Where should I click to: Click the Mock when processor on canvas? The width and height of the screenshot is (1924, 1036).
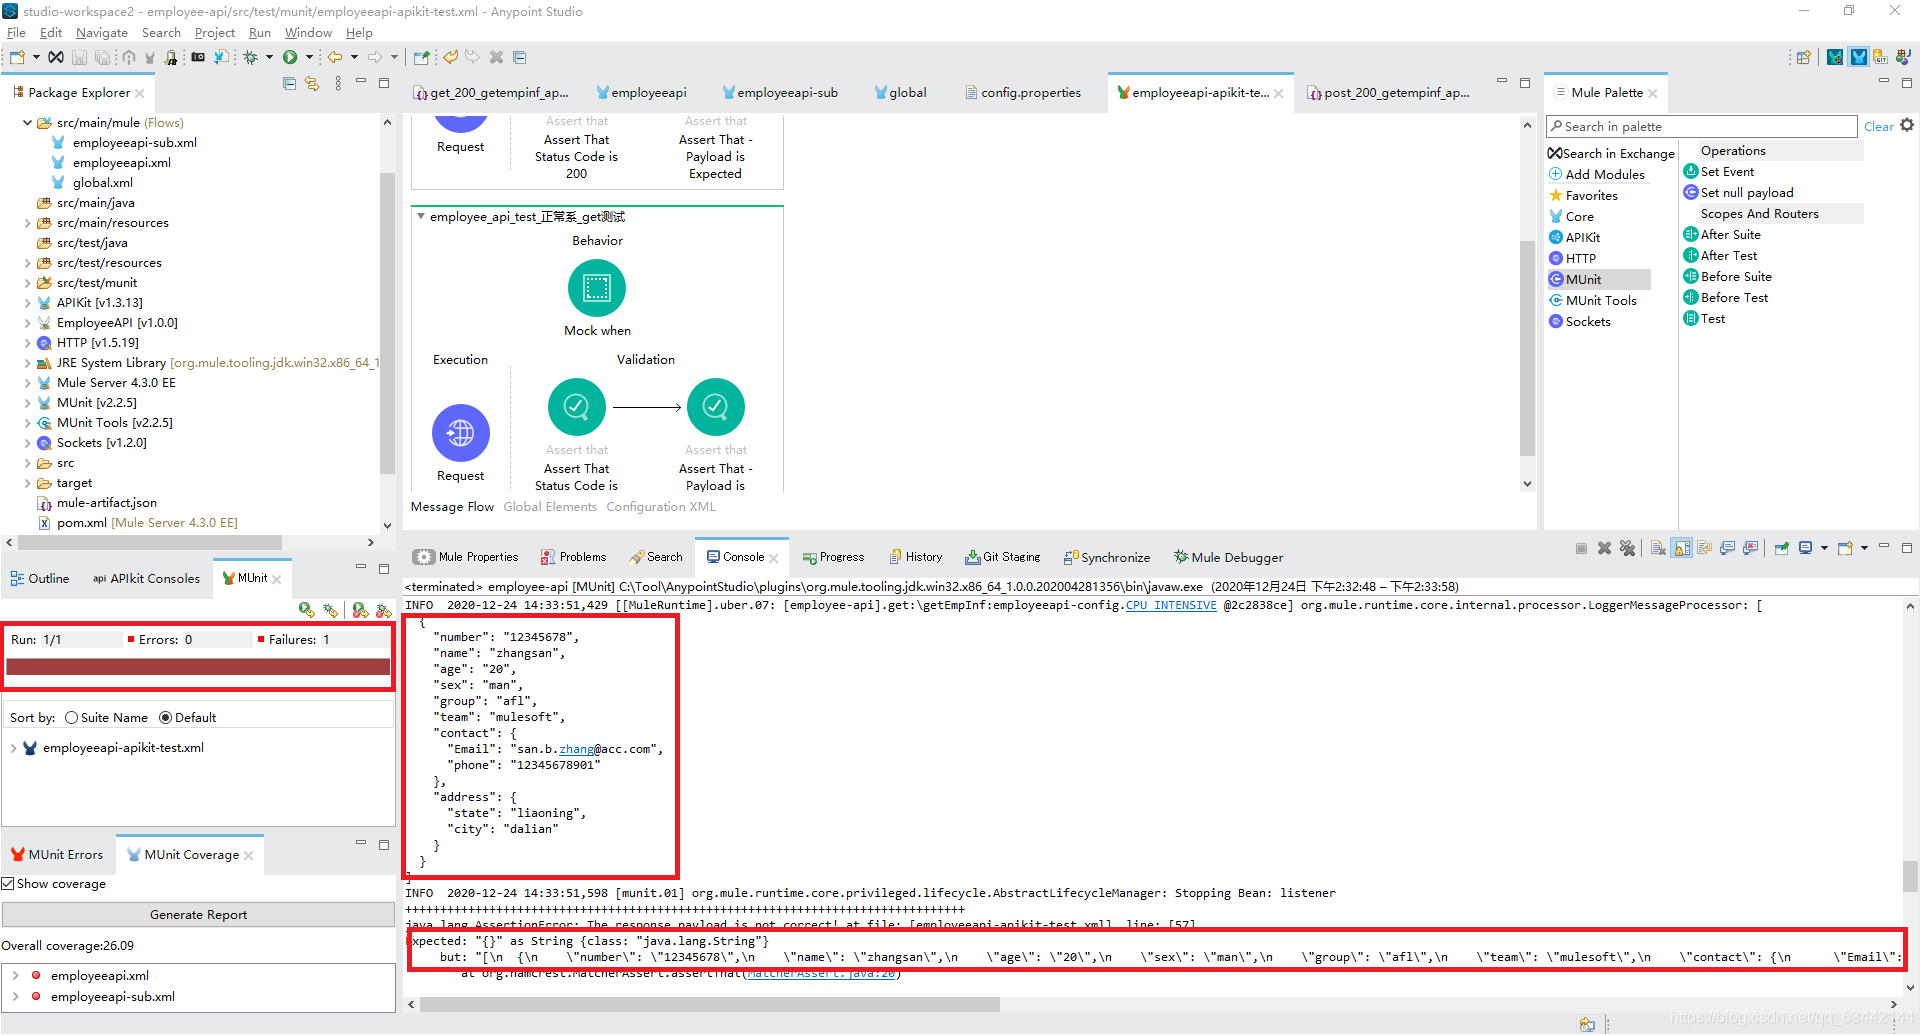(597, 288)
